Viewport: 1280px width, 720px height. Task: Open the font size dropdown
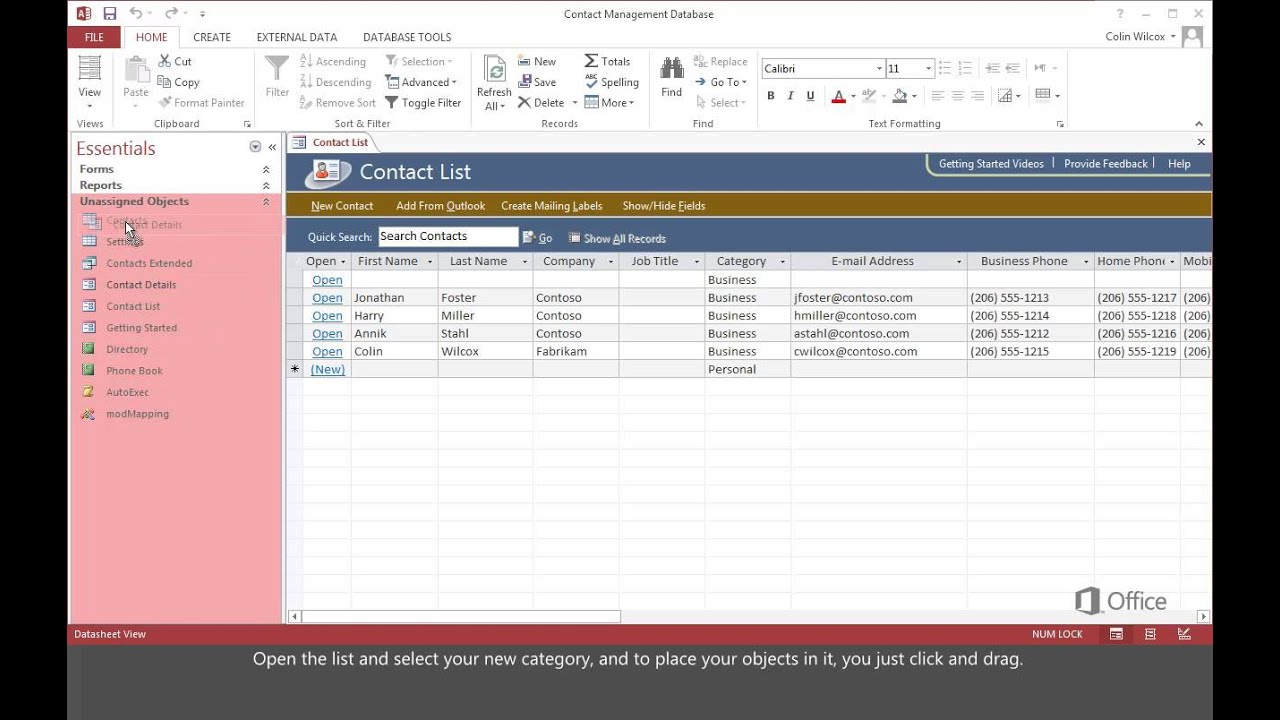(929, 69)
